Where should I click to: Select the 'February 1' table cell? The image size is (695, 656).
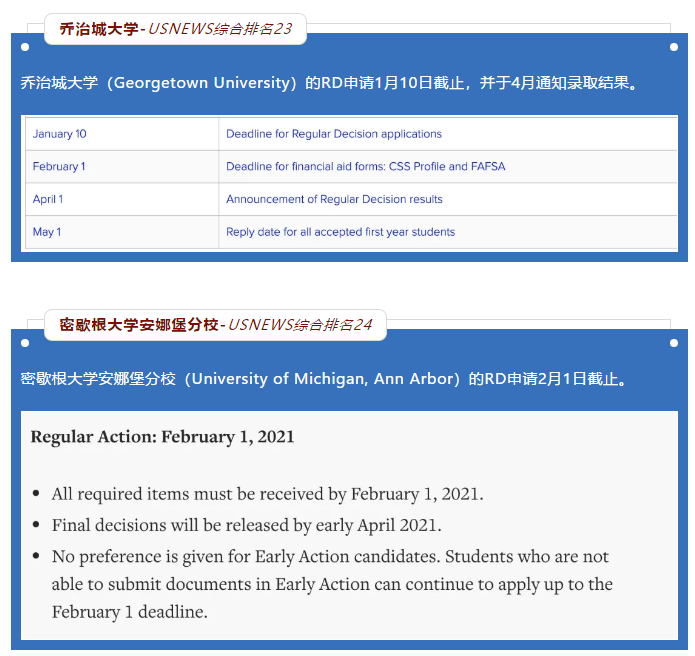click(x=122, y=167)
